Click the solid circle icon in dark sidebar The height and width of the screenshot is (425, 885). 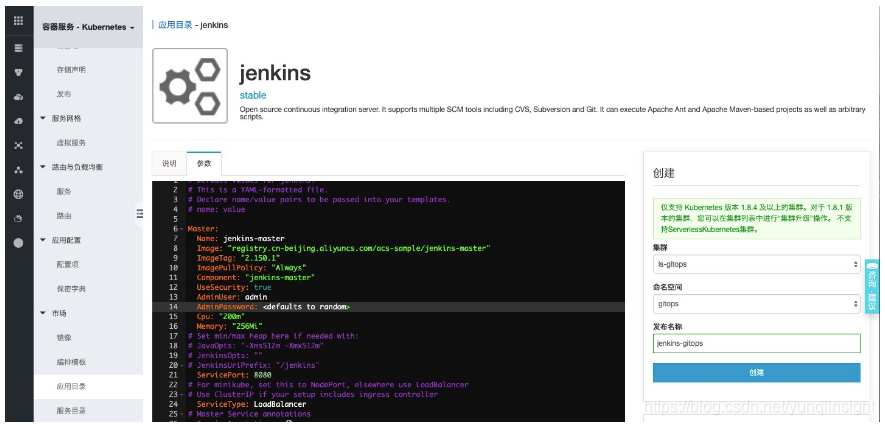tap(19, 243)
